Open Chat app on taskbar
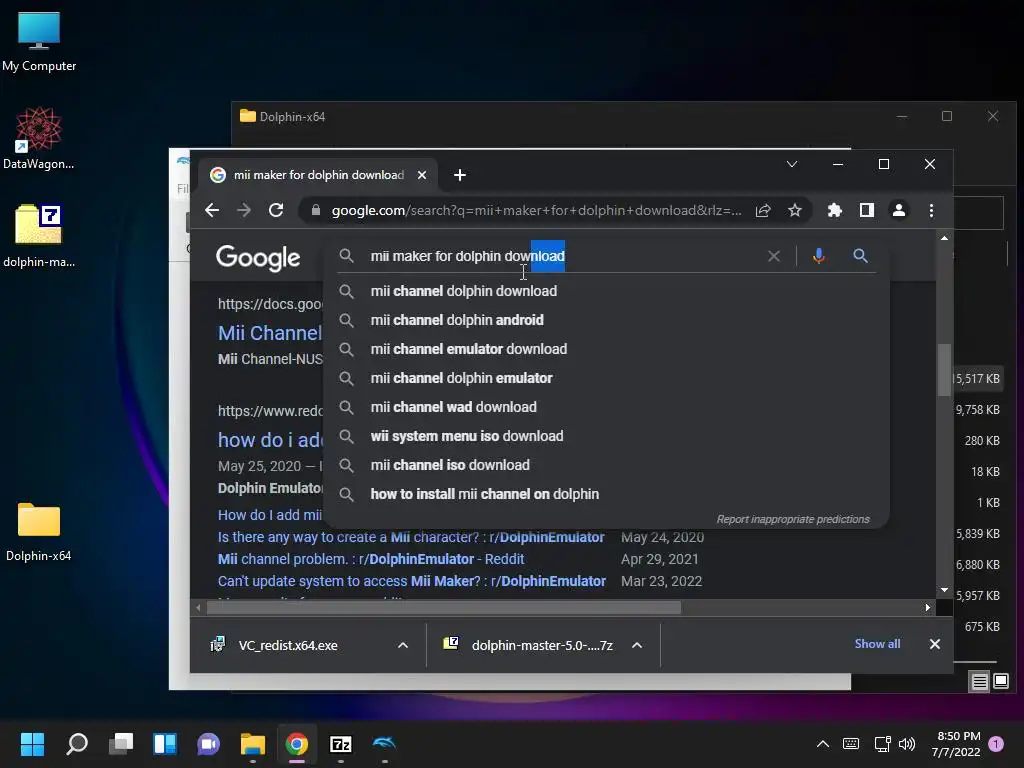The width and height of the screenshot is (1024, 768). pyautogui.click(x=209, y=744)
